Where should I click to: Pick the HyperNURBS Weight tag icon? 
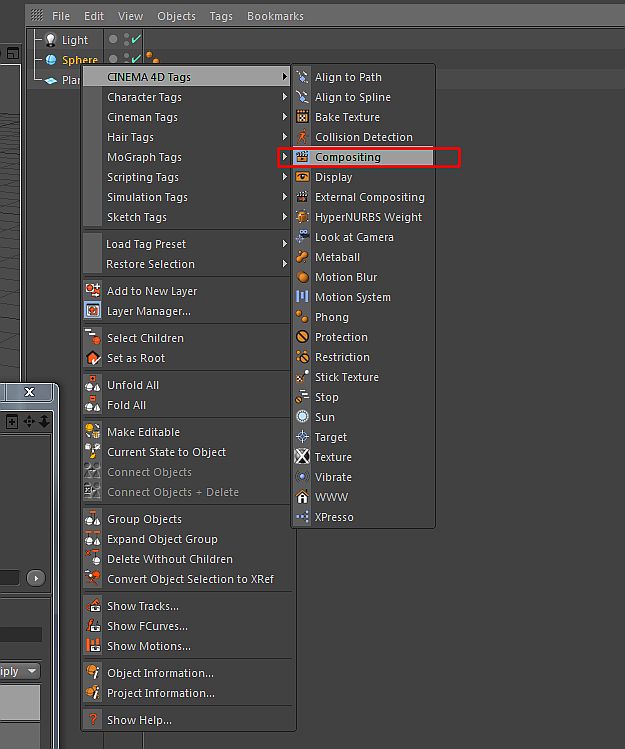coord(302,217)
